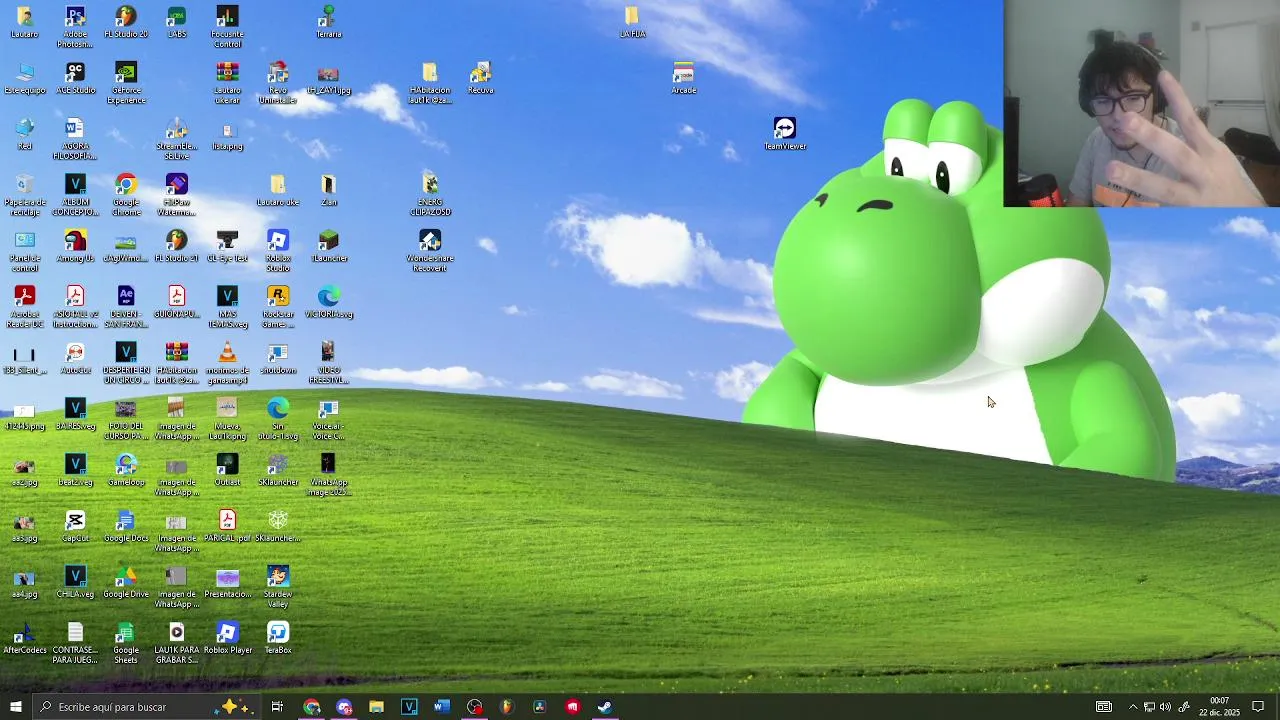Open File Explorer from the taskbar
Image resolution: width=1280 pixels, height=720 pixels.
pyautogui.click(x=376, y=707)
